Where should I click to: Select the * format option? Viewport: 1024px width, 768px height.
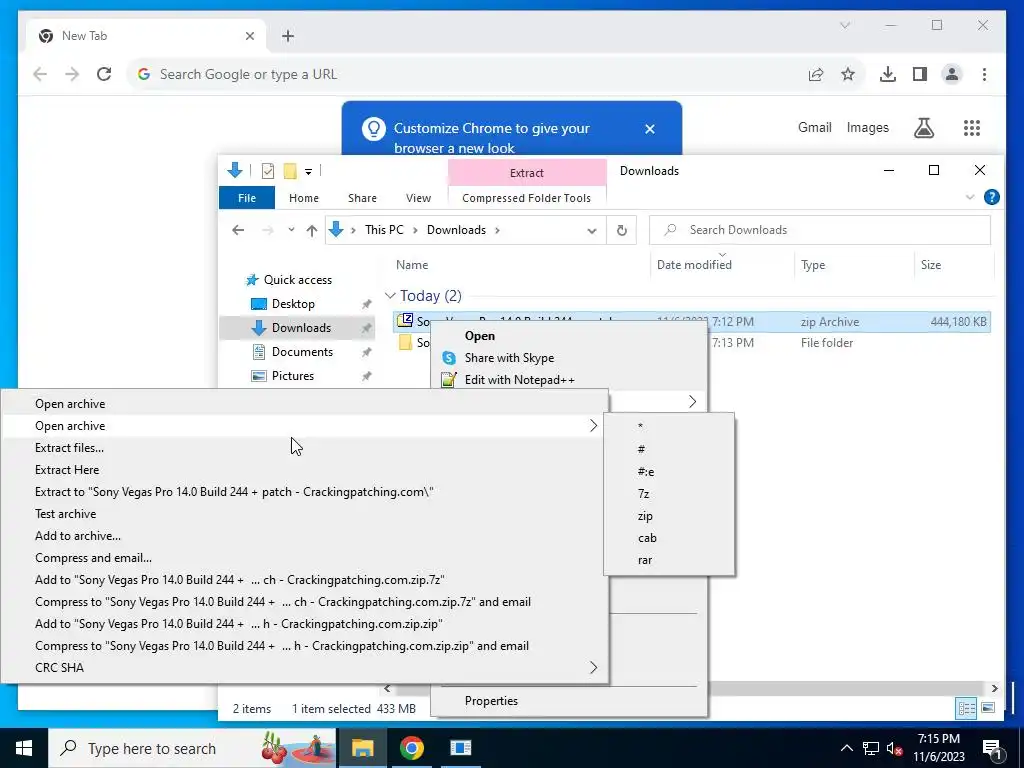[x=669, y=426]
